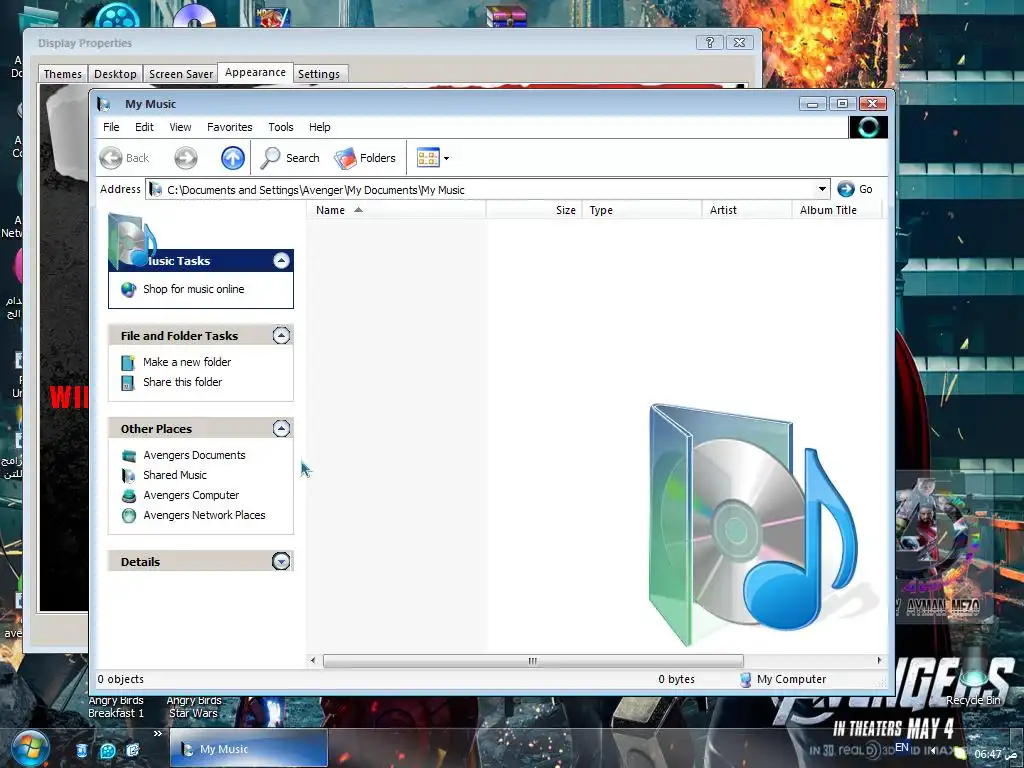Open the Edit menu

144,127
